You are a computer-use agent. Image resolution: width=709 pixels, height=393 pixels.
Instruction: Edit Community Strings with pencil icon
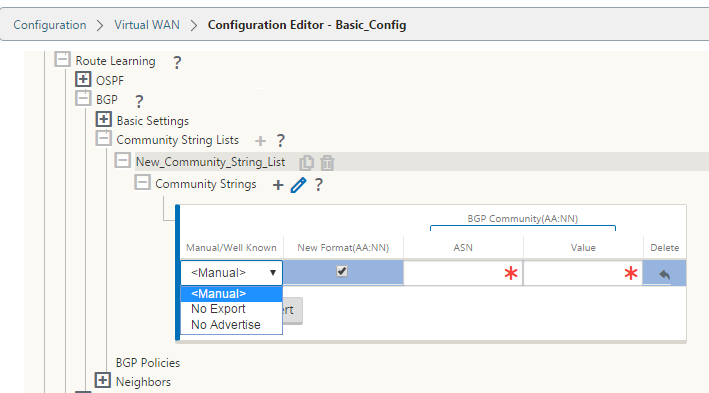click(x=298, y=185)
